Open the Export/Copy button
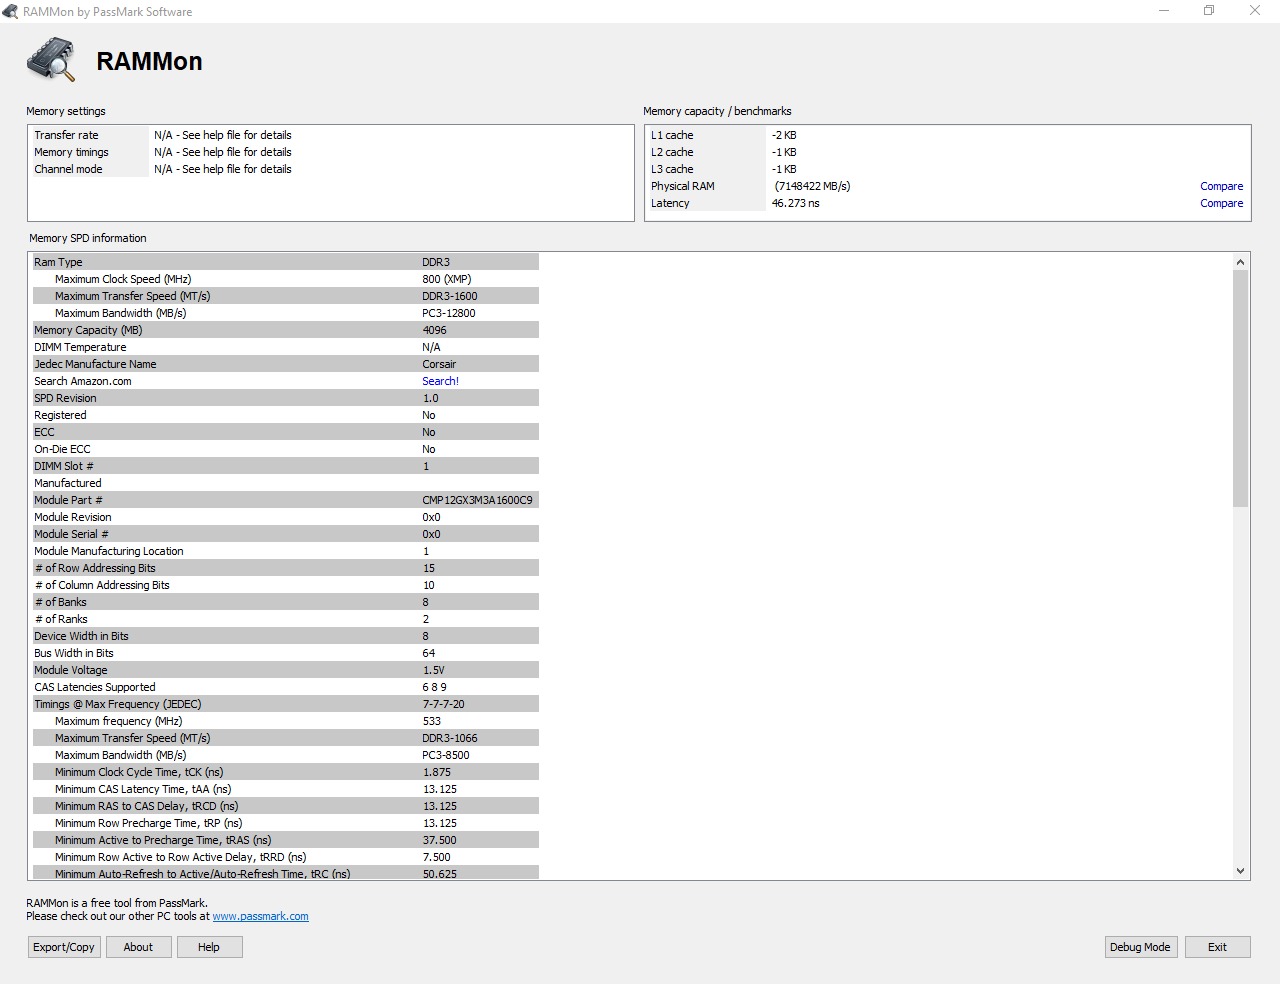Image resolution: width=1280 pixels, height=984 pixels. (x=64, y=947)
